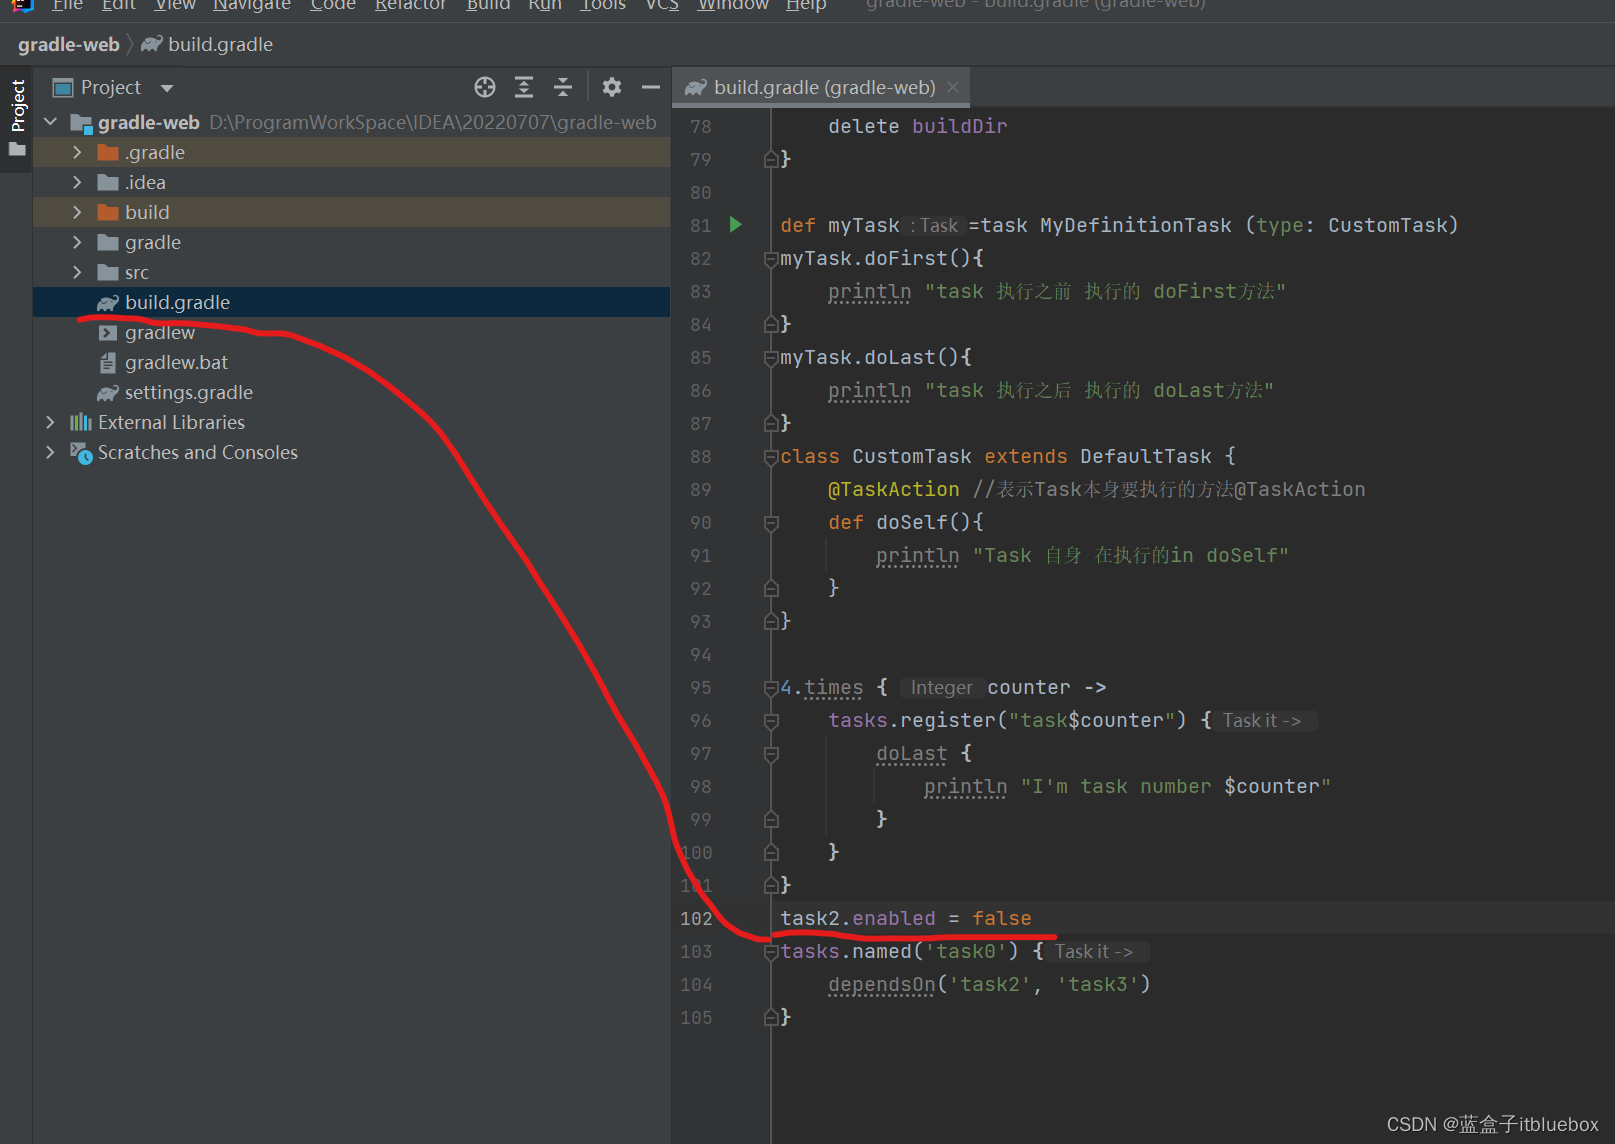Screen dimensions: 1615x1144
Task: Fold 4.times closure at line 95
Action: (771, 688)
